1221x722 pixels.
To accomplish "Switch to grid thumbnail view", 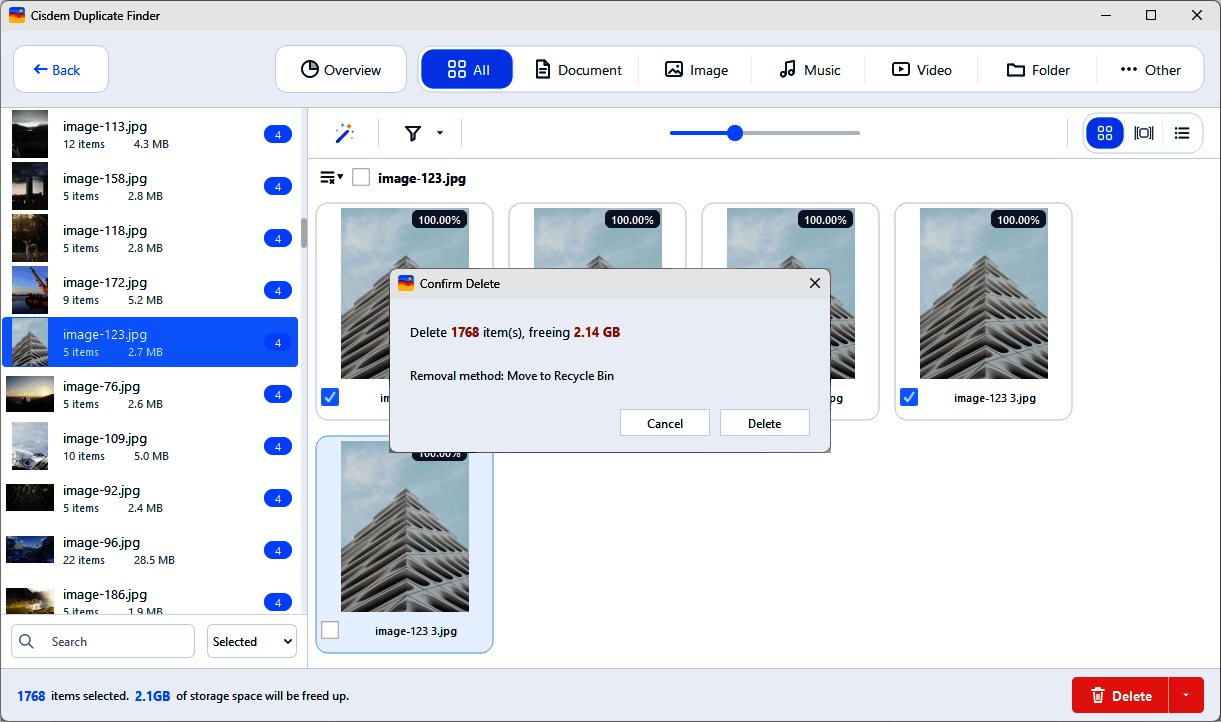I will (1105, 133).
